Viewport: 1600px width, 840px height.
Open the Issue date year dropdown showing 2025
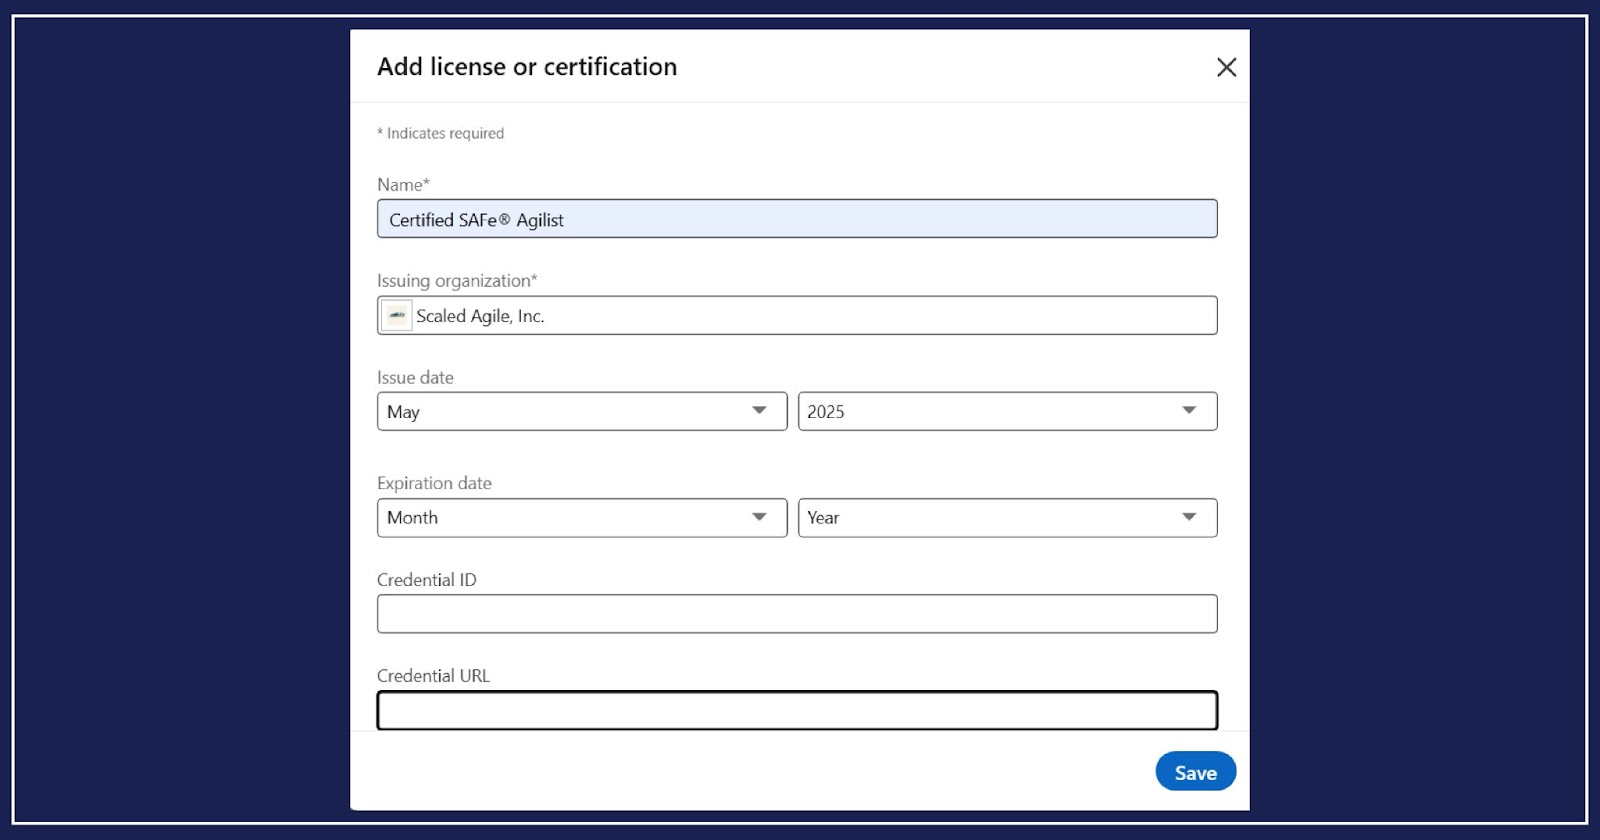click(1007, 411)
